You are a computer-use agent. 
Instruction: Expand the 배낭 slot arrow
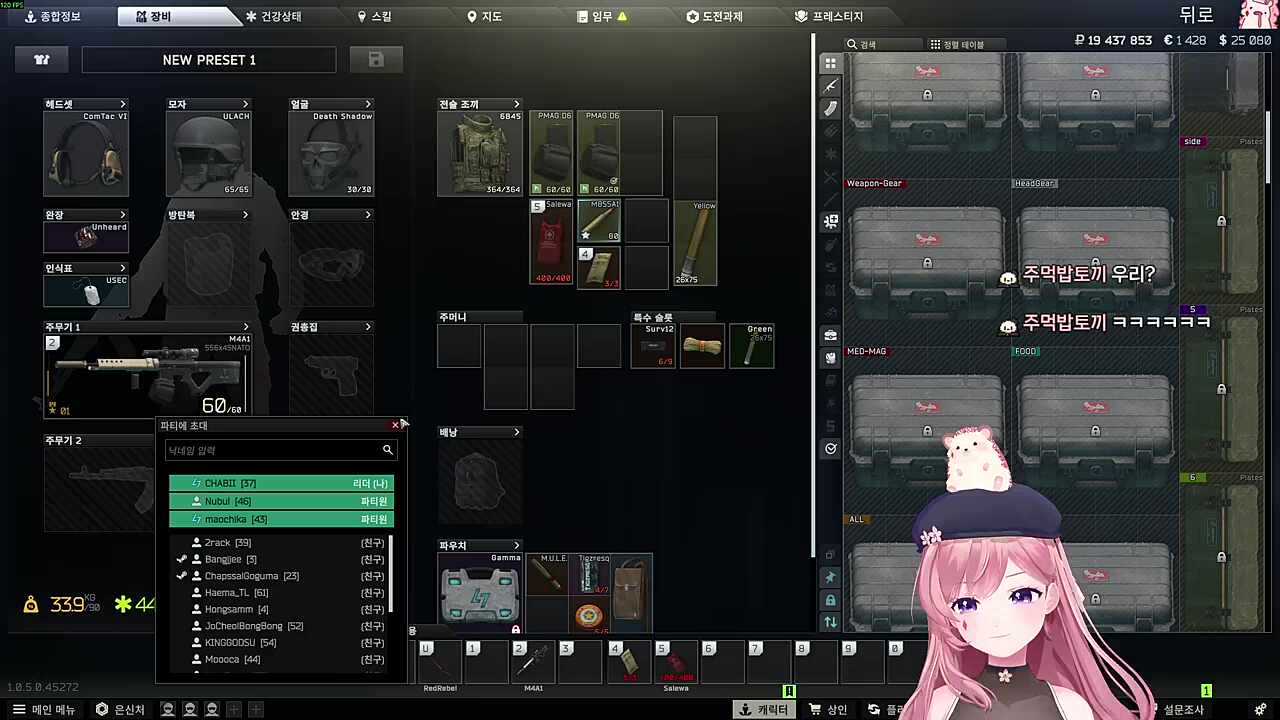pos(517,432)
